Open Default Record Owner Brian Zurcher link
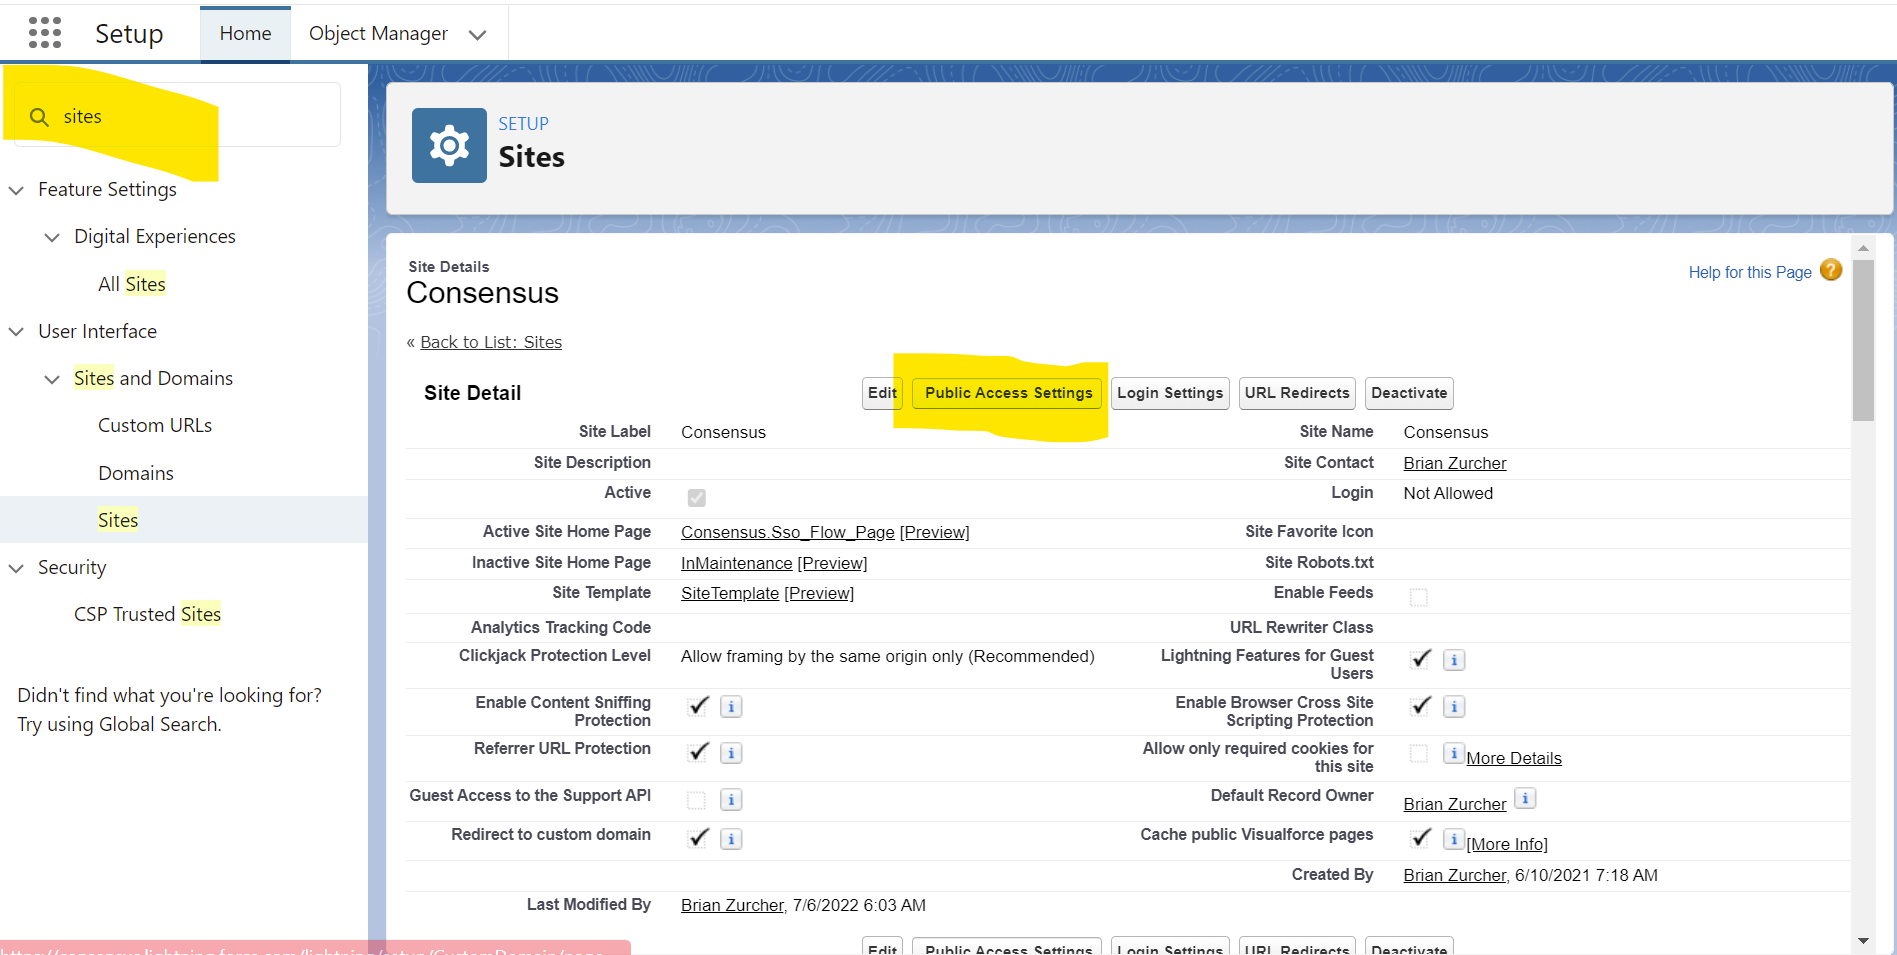This screenshot has height=955, width=1897. click(1454, 804)
